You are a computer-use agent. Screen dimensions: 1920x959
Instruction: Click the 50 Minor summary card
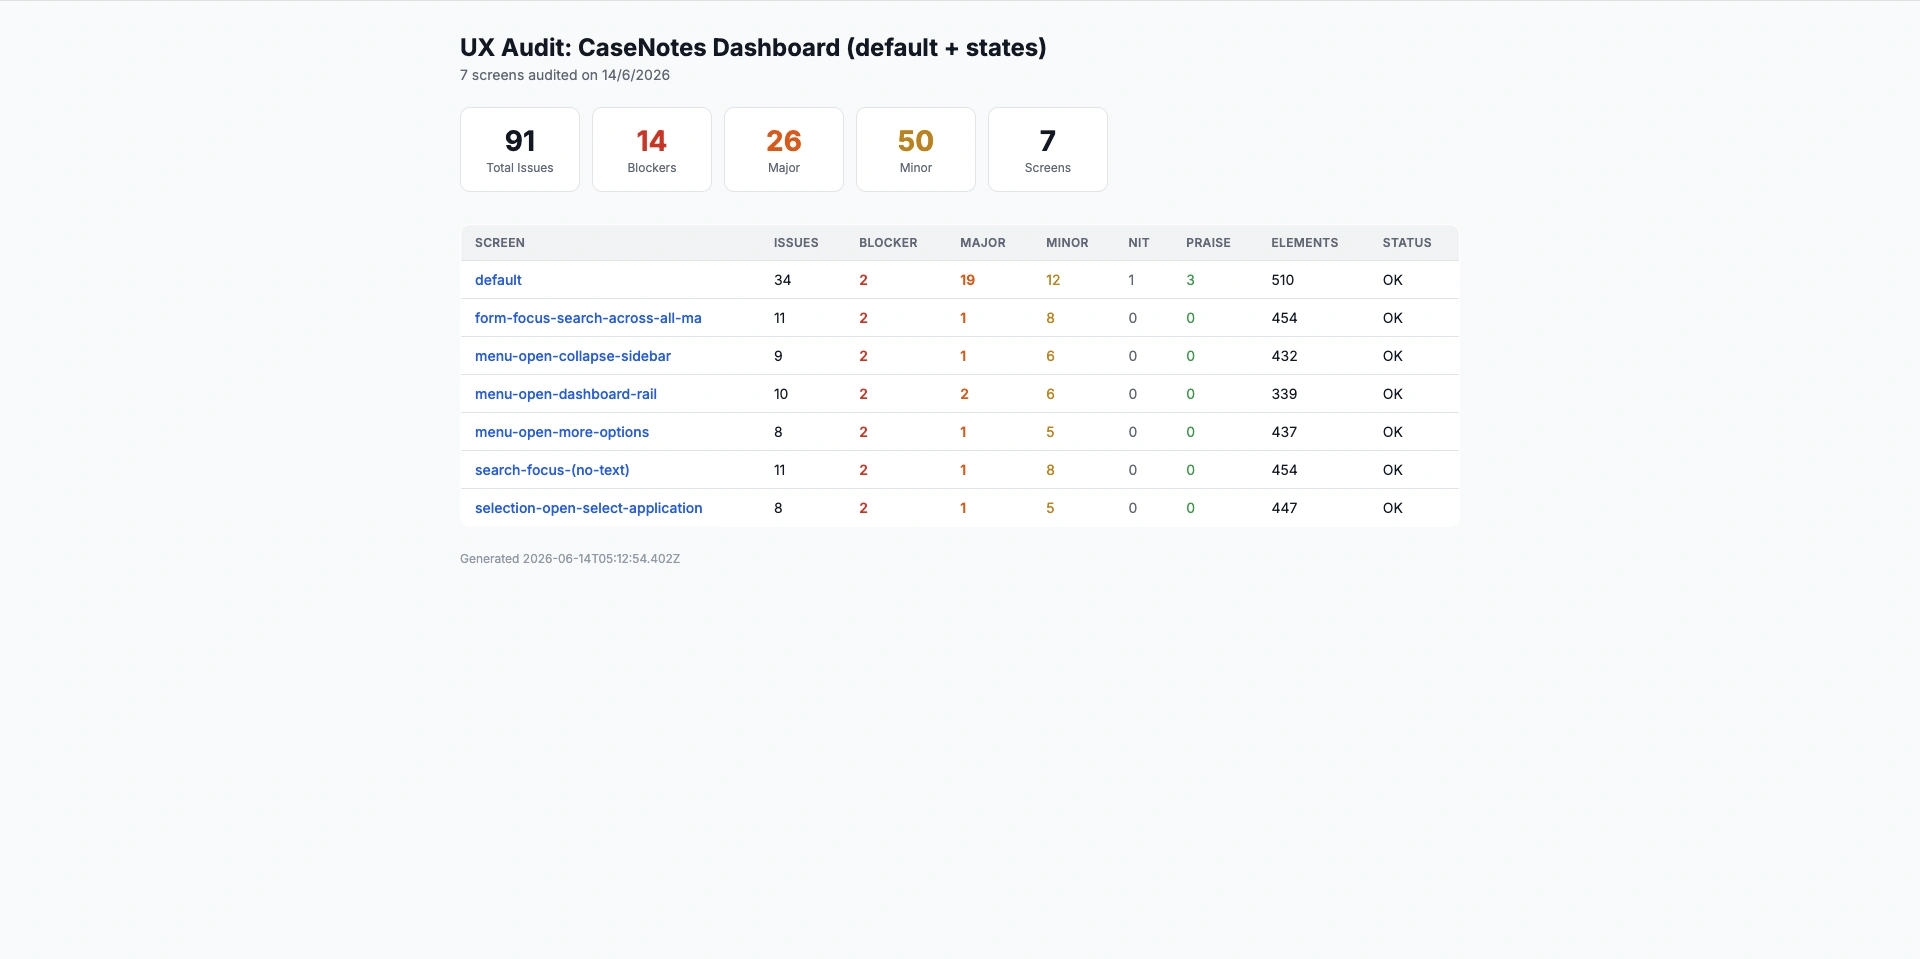tap(916, 149)
